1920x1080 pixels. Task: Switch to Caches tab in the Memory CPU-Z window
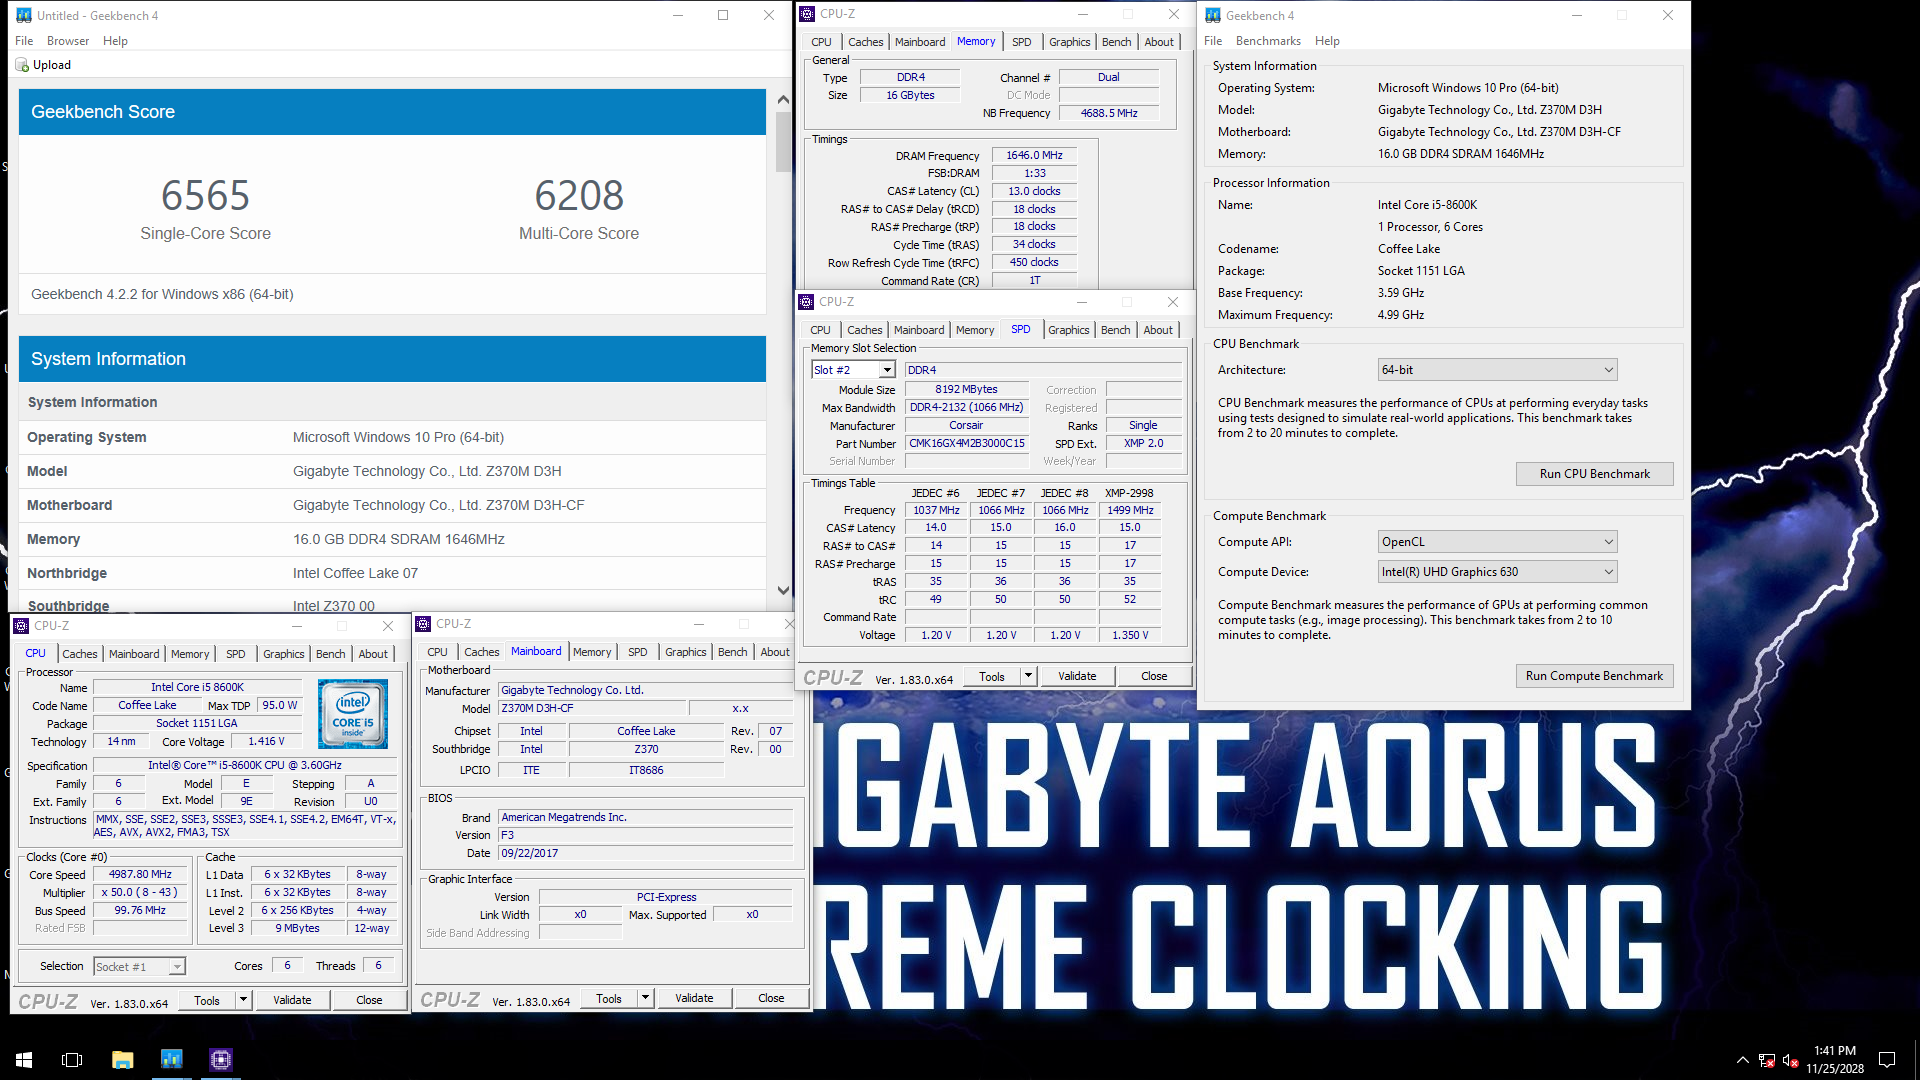click(x=865, y=42)
